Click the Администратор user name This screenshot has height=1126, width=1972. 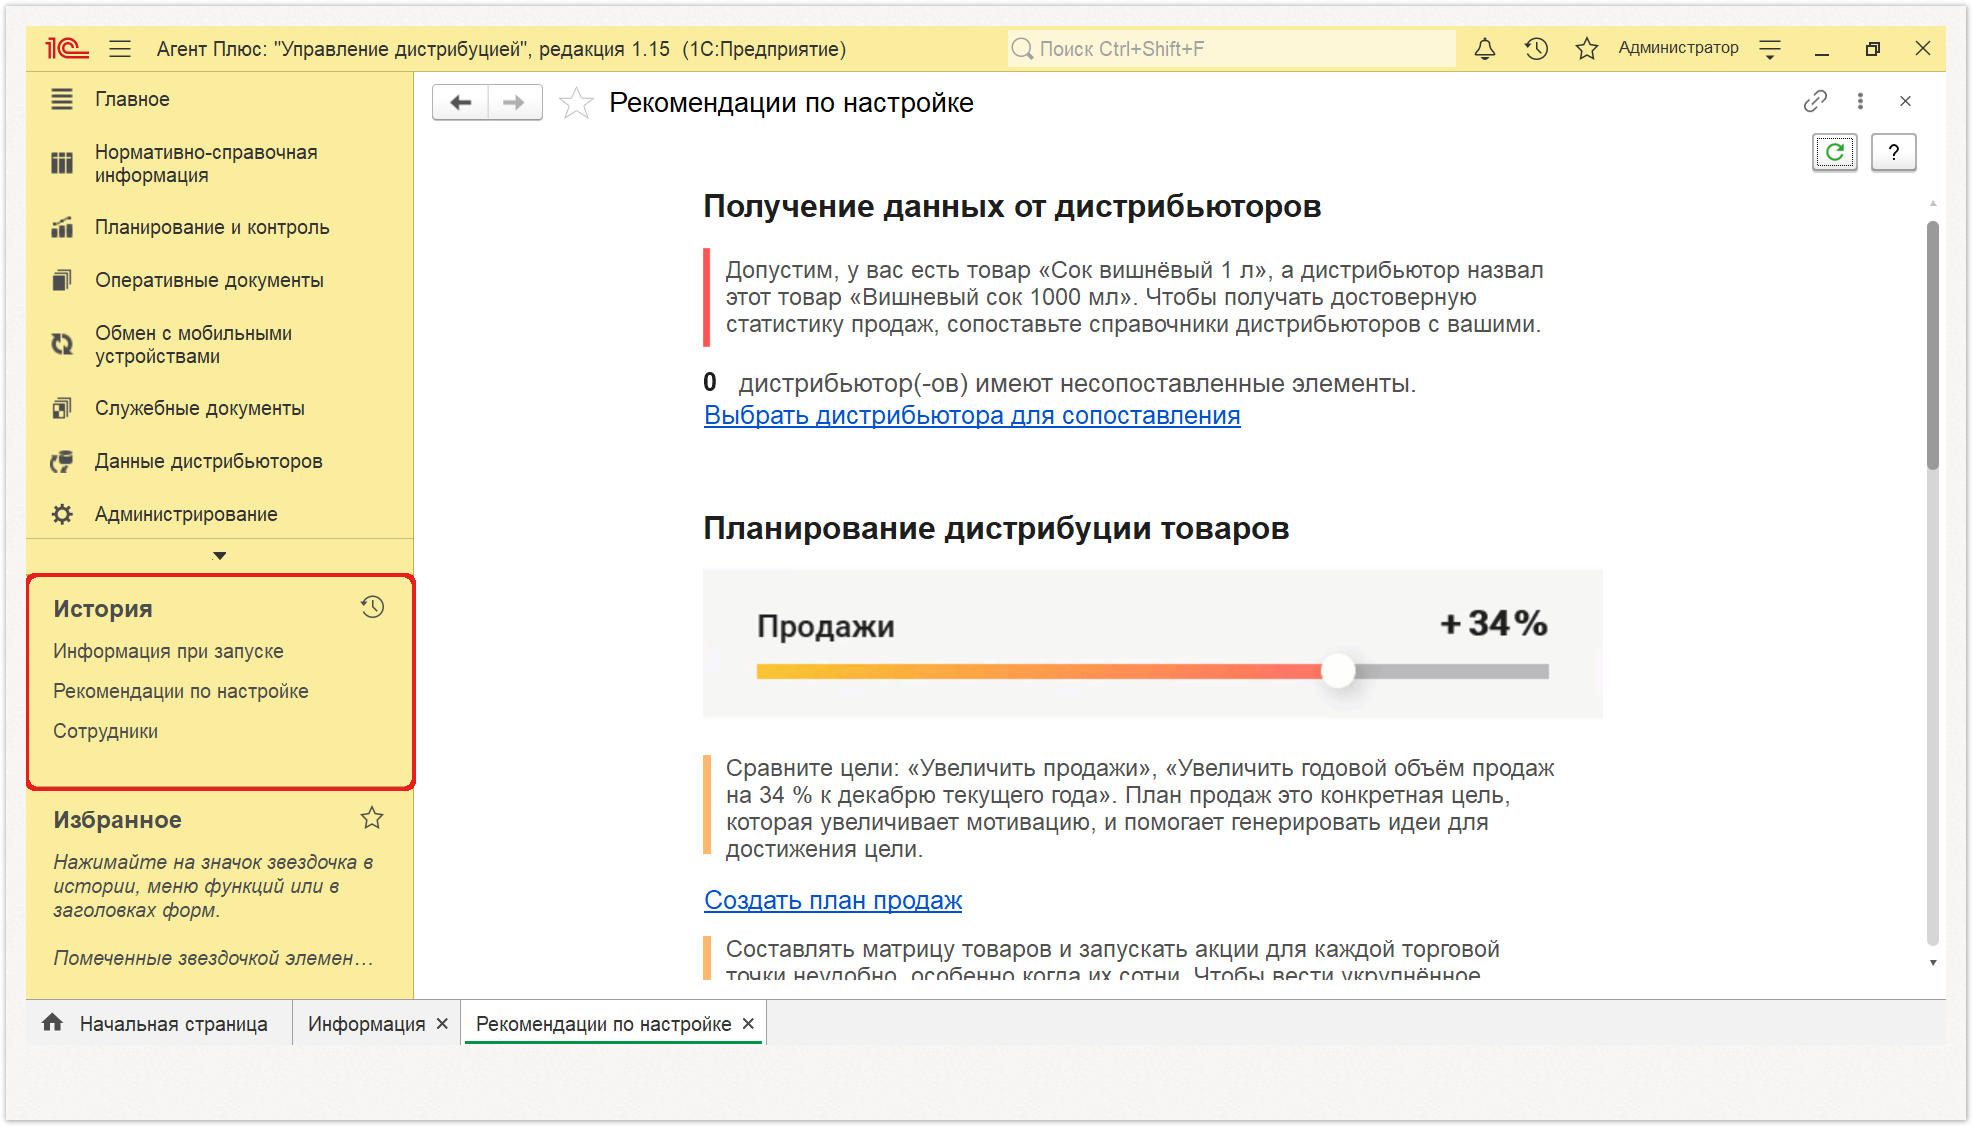pos(1678,48)
